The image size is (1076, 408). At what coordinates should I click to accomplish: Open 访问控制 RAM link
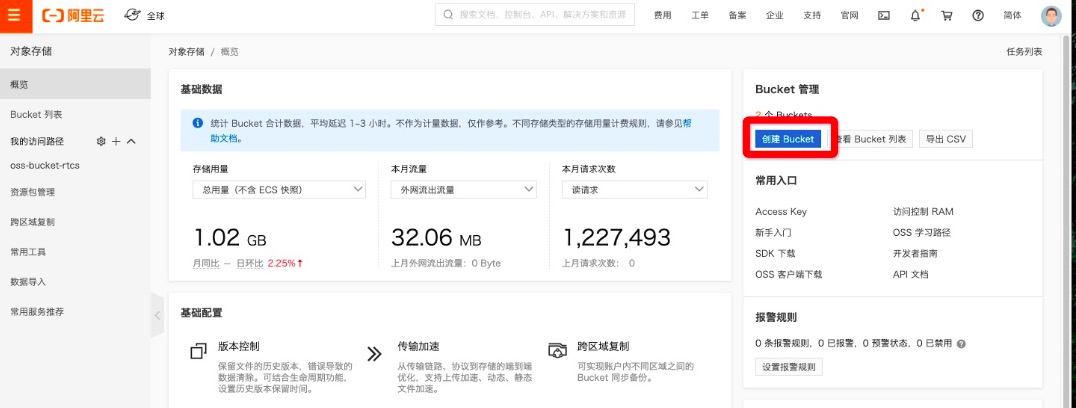pos(923,212)
